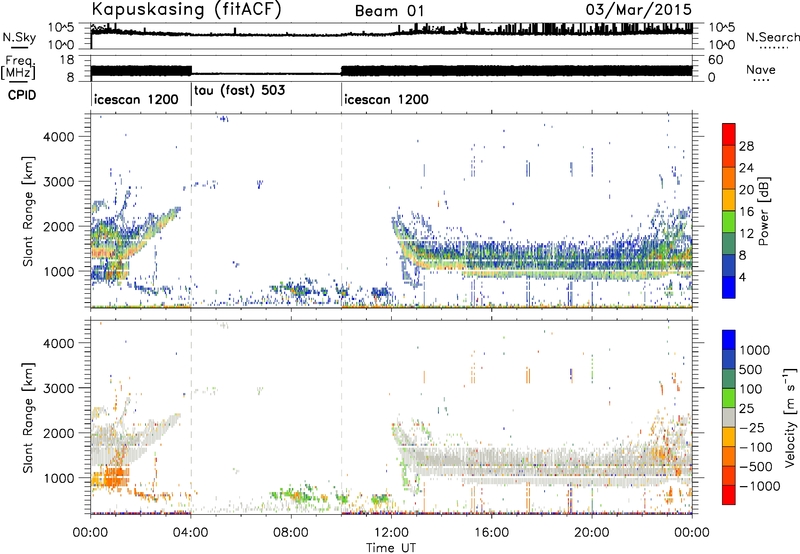This screenshot has width=800, height=554.
Task: Click the grey segment of velocity colorbar
Action: 729,417
